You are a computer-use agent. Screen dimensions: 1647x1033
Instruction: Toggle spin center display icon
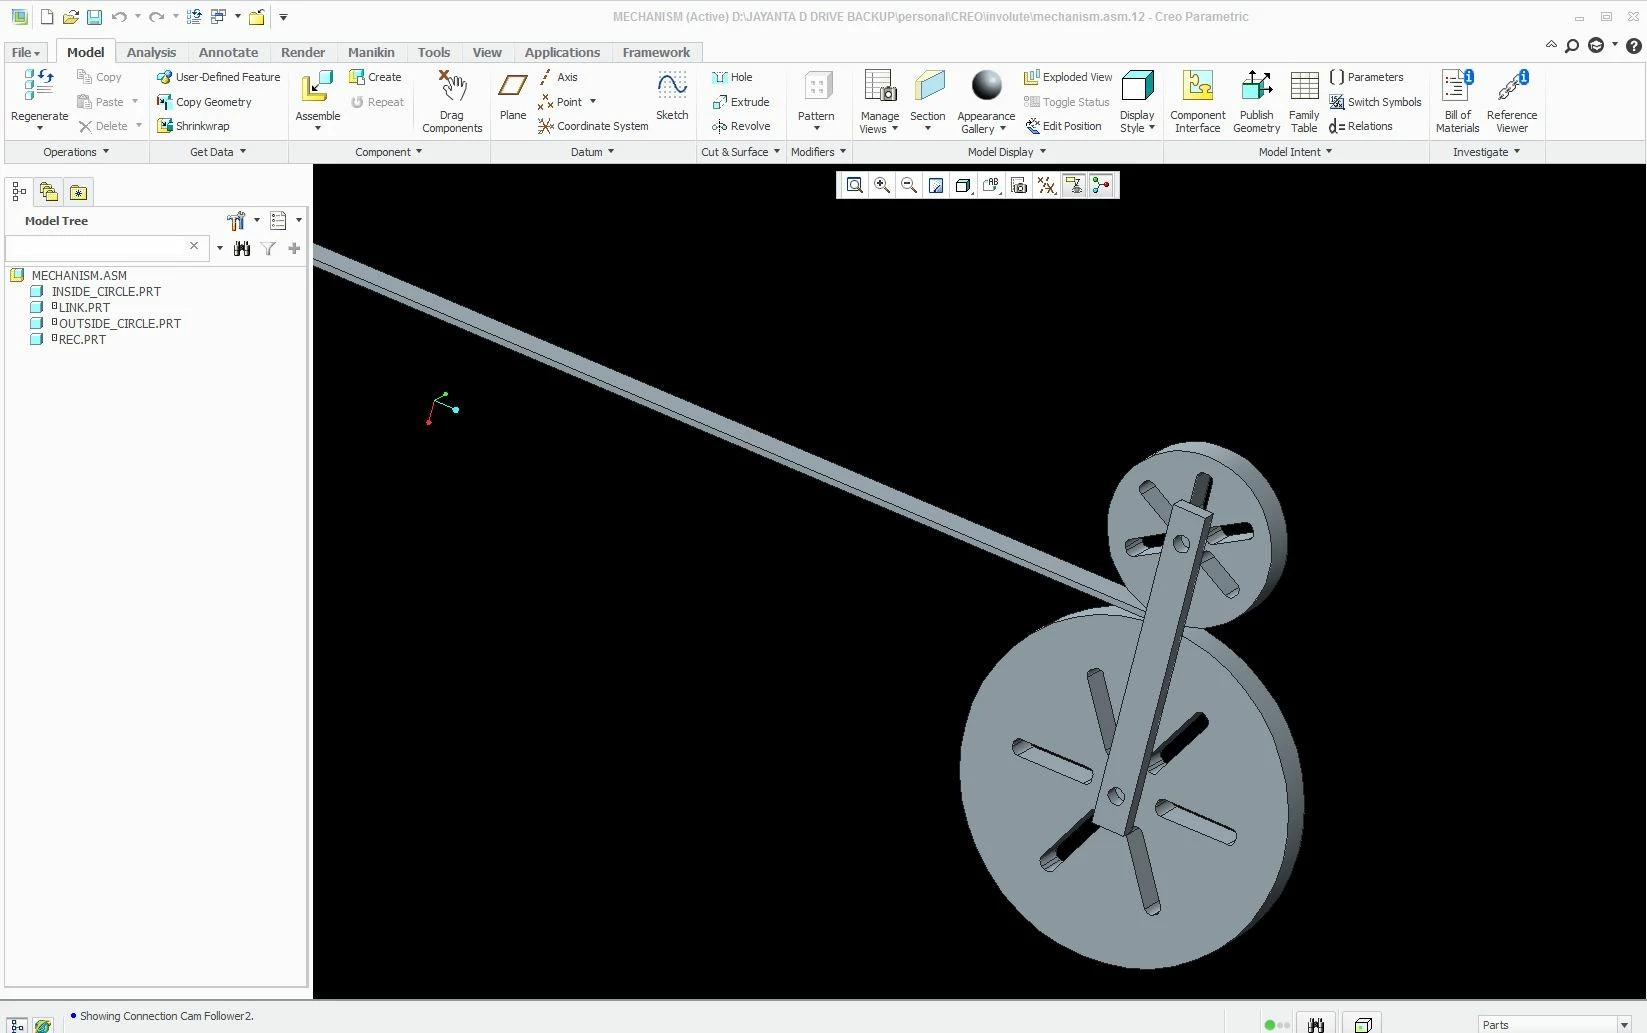1101,185
